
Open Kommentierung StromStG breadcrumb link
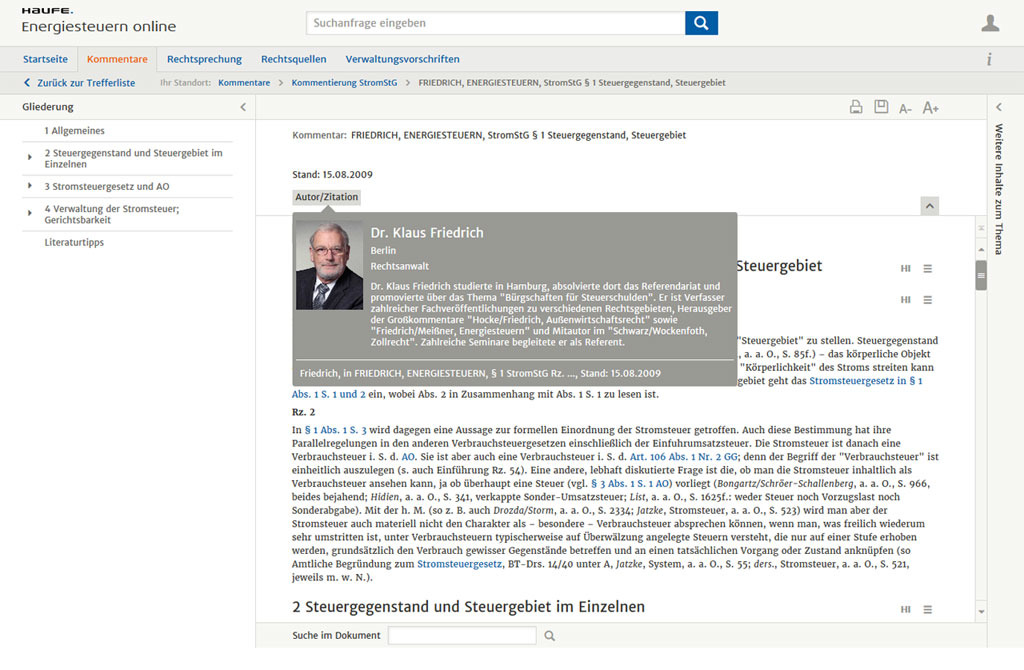(344, 83)
